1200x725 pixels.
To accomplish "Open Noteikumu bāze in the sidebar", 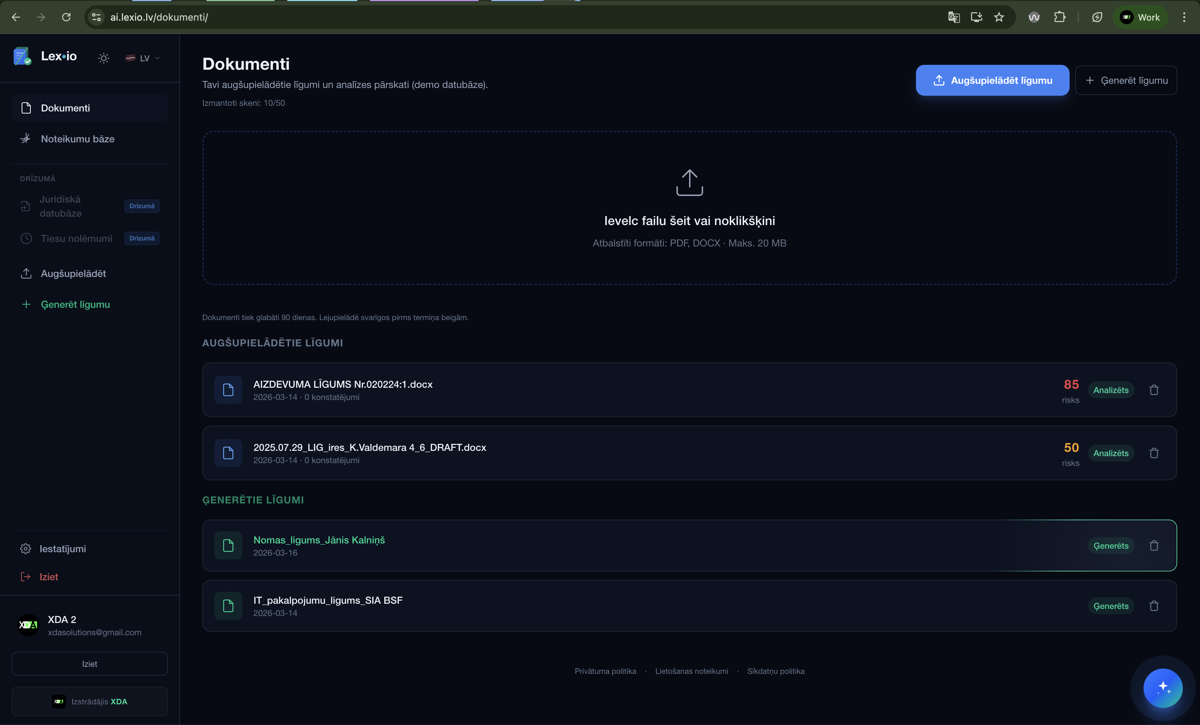I will tap(77, 139).
